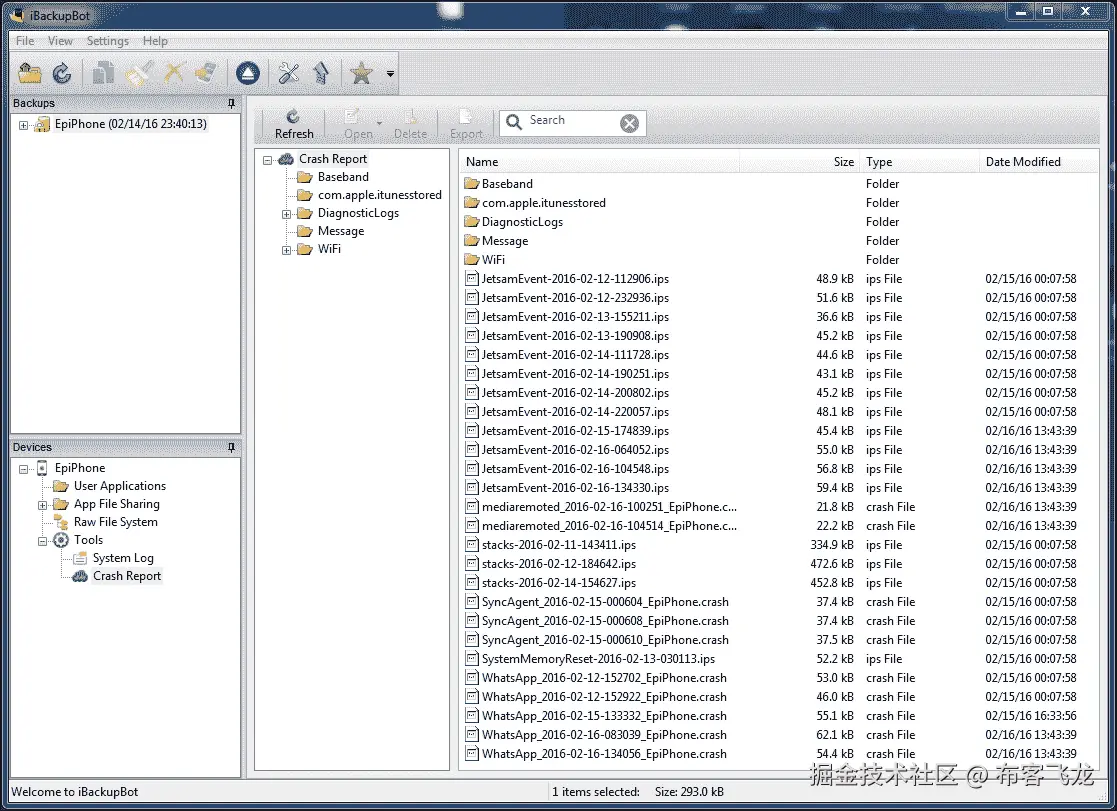Click file icon of WhatsApp_2016-02-16-134056_EpiPhone.crash

pyautogui.click(x=472, y=753)
